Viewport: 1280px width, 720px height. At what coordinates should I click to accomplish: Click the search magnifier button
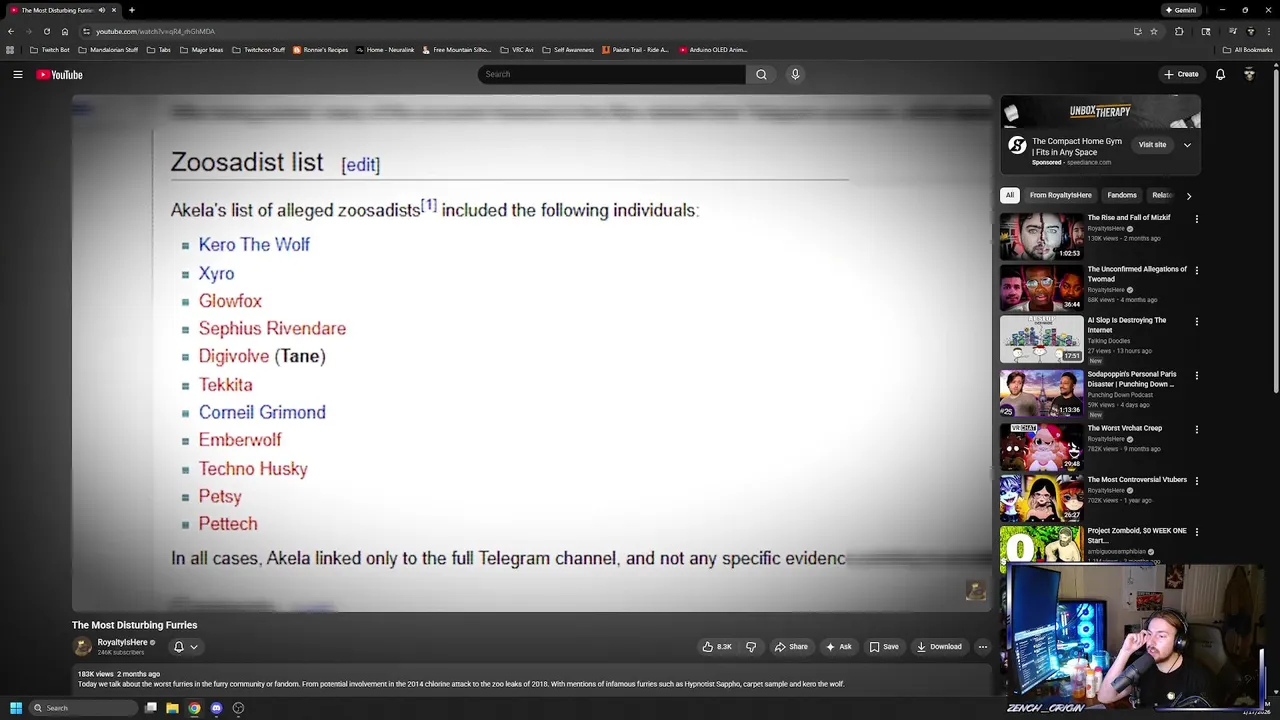point(761,74)
